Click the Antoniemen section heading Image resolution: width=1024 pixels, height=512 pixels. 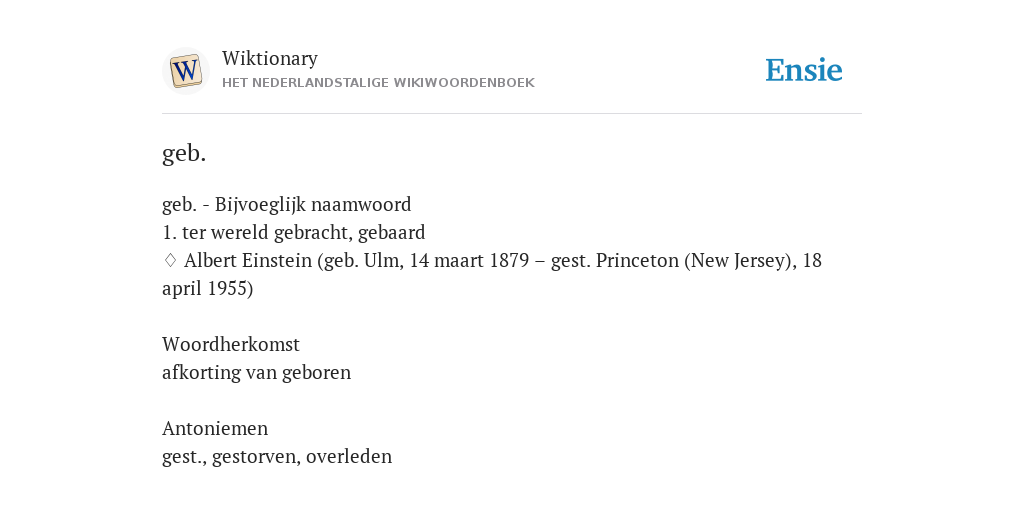coord(215,428)
